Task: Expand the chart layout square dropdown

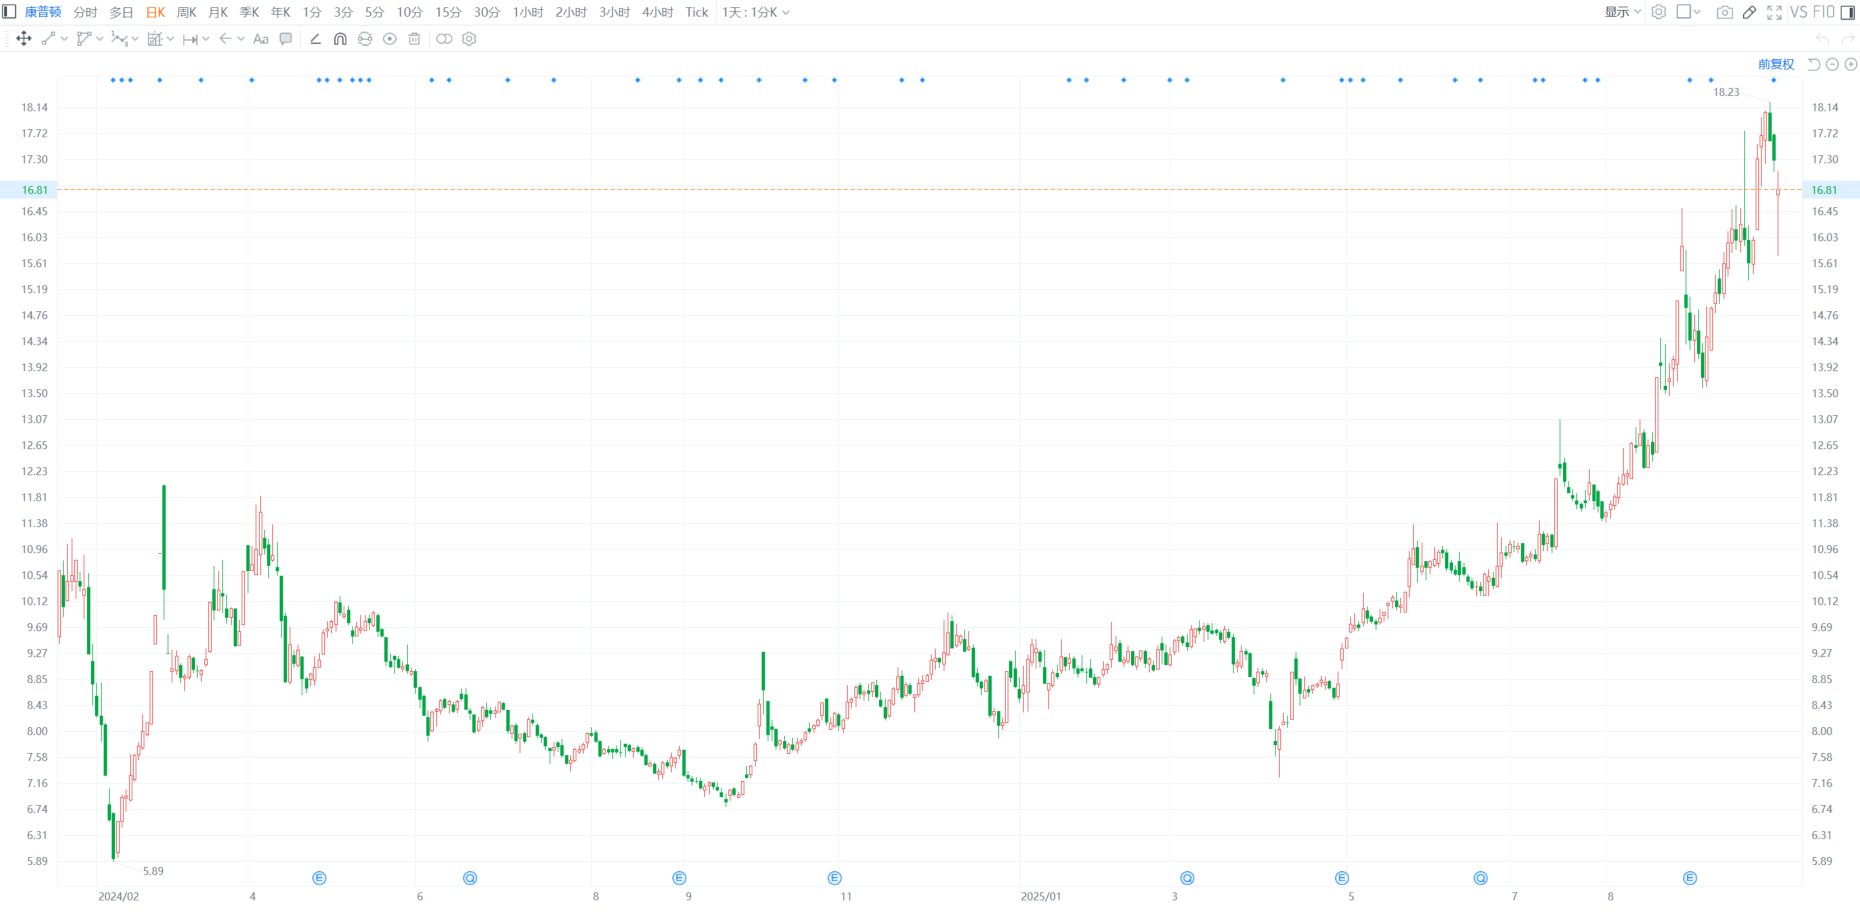Action: tap(1688, 12)
